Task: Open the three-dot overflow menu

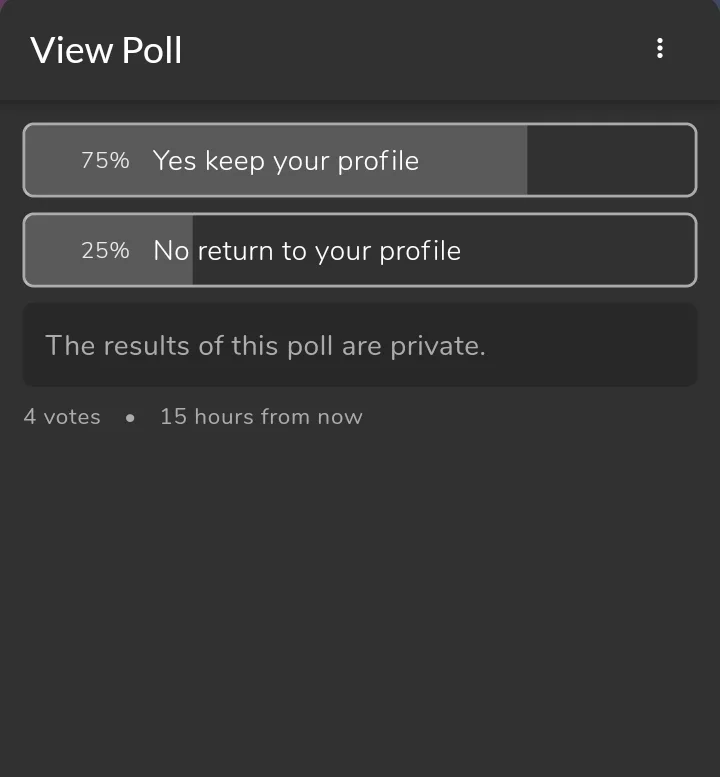Action: [x=660, y=48]
